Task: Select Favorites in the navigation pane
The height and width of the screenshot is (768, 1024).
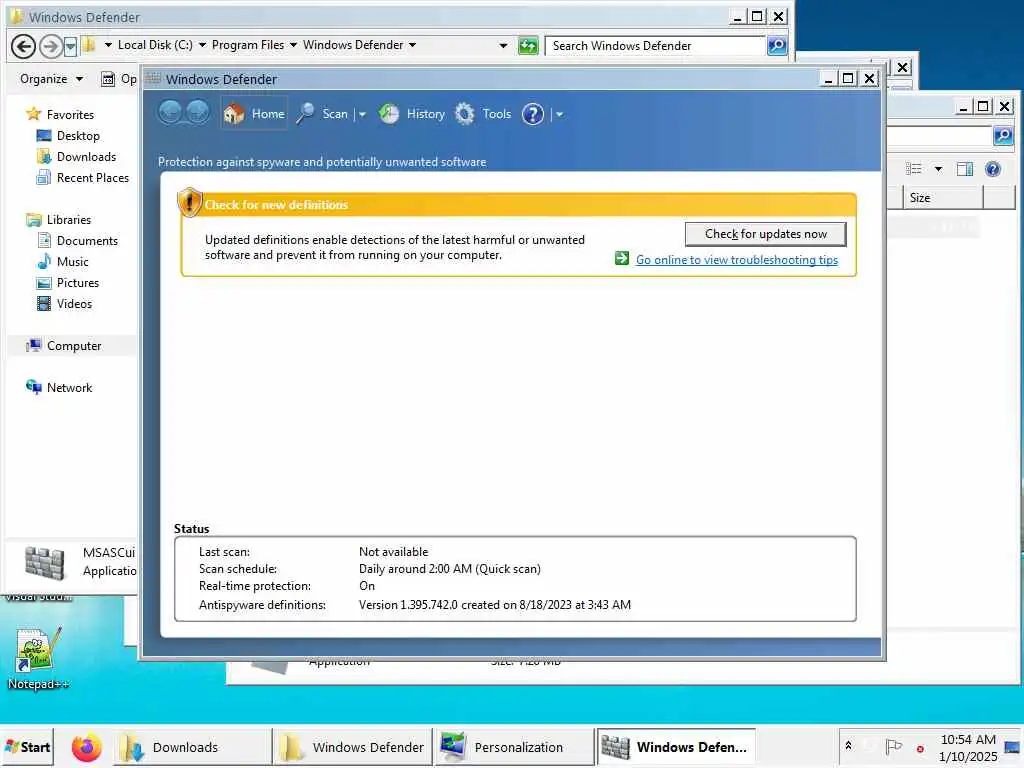Action: pyautogui.click(x=70, y=114)
